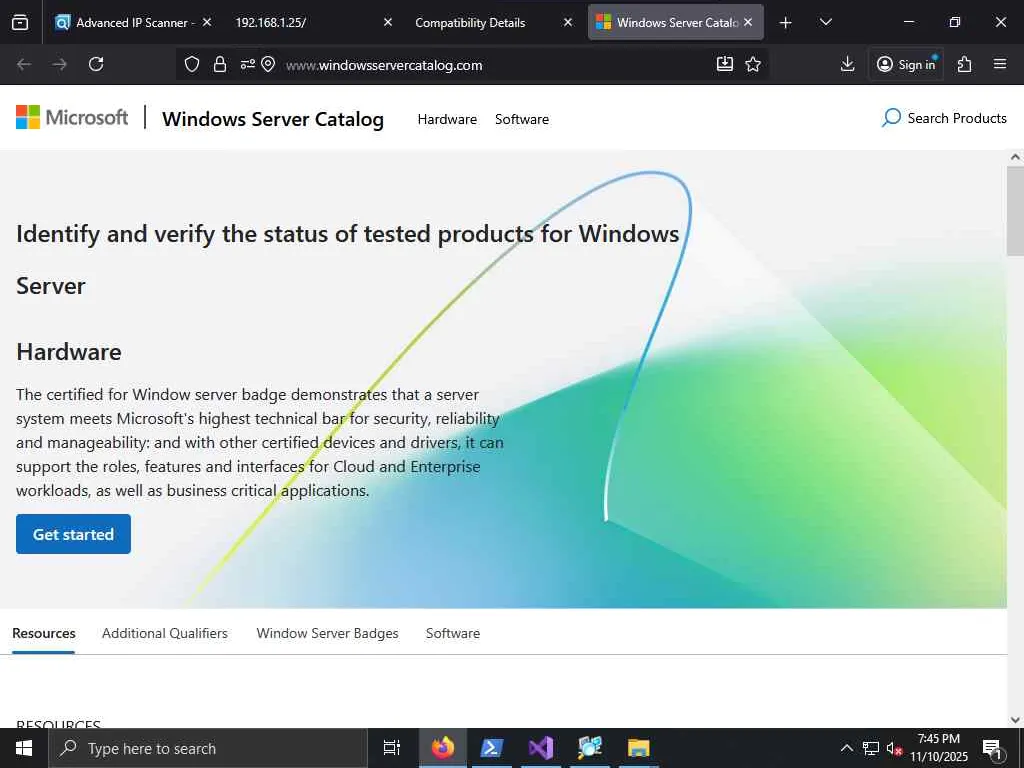Open tracking protection shield icon
Viewport: 1024px width, 768px height.
(x=191, y=64)
